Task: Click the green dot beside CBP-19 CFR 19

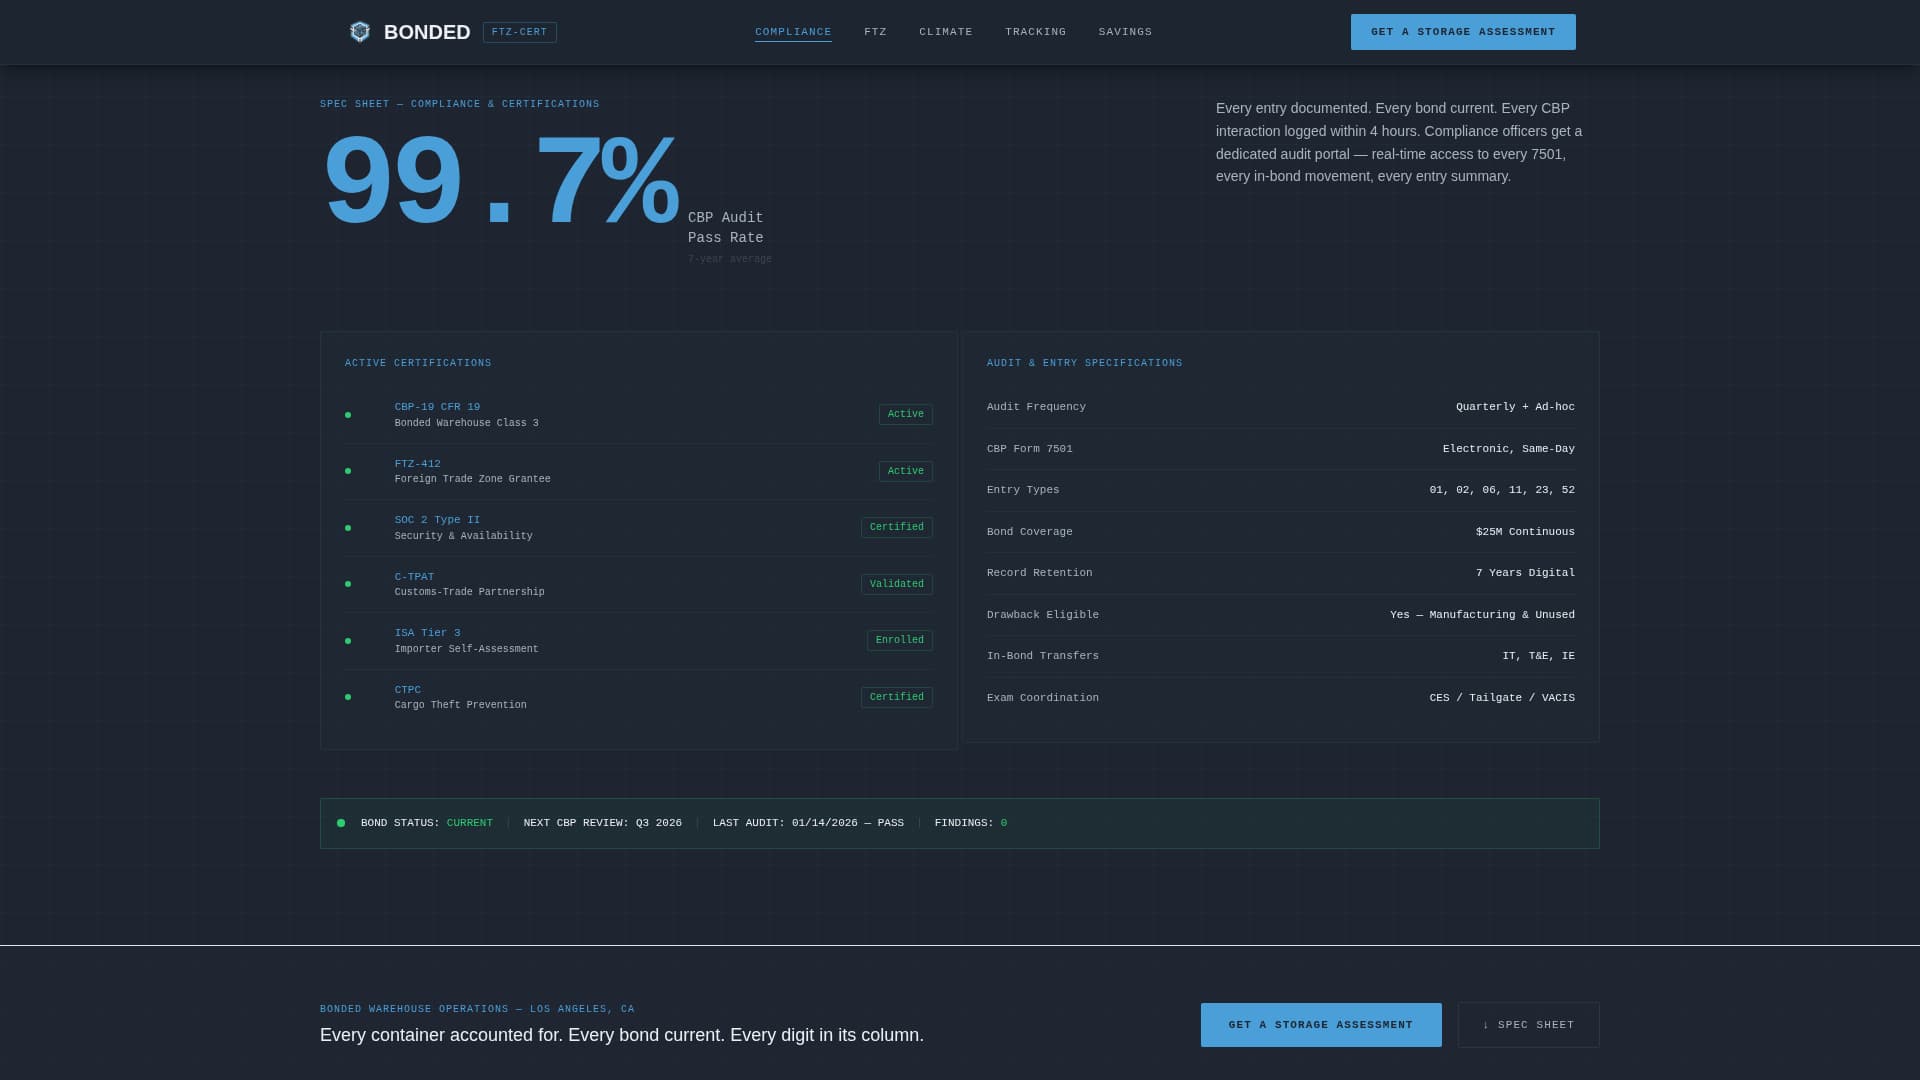Action: pyautogui.click(x=348, y=414)
